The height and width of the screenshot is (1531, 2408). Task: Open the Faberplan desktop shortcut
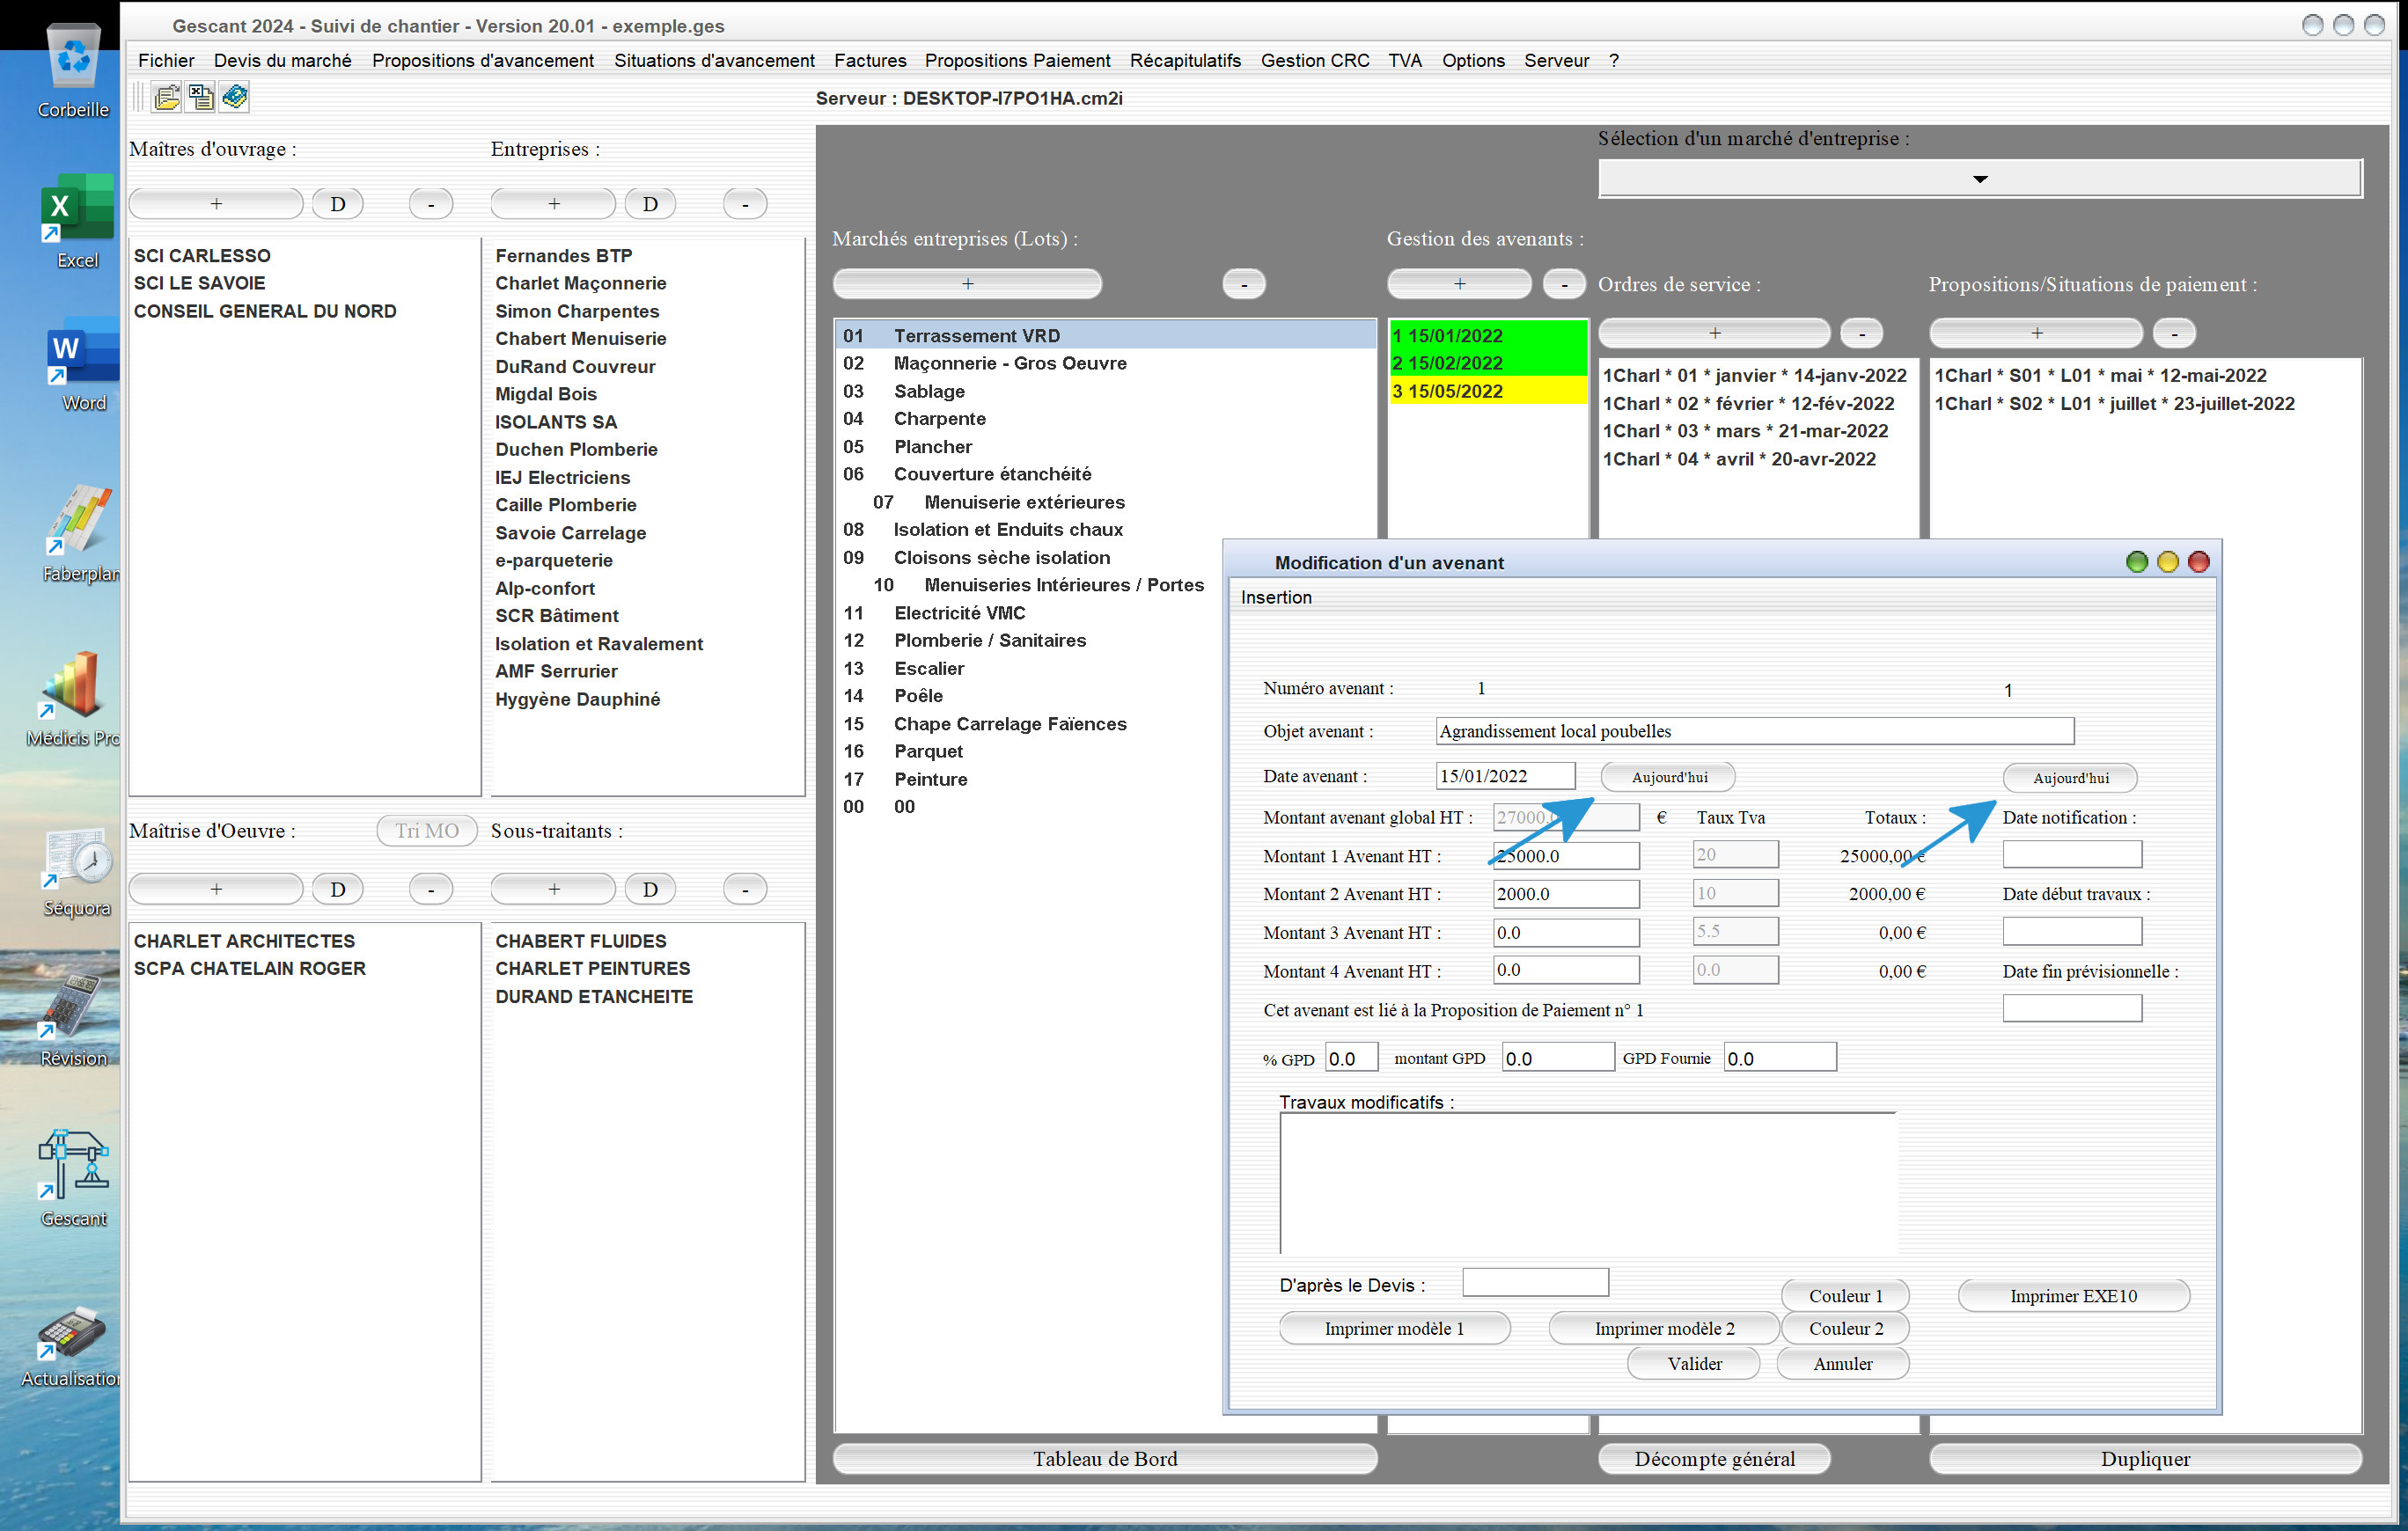(x=80, y=534)
